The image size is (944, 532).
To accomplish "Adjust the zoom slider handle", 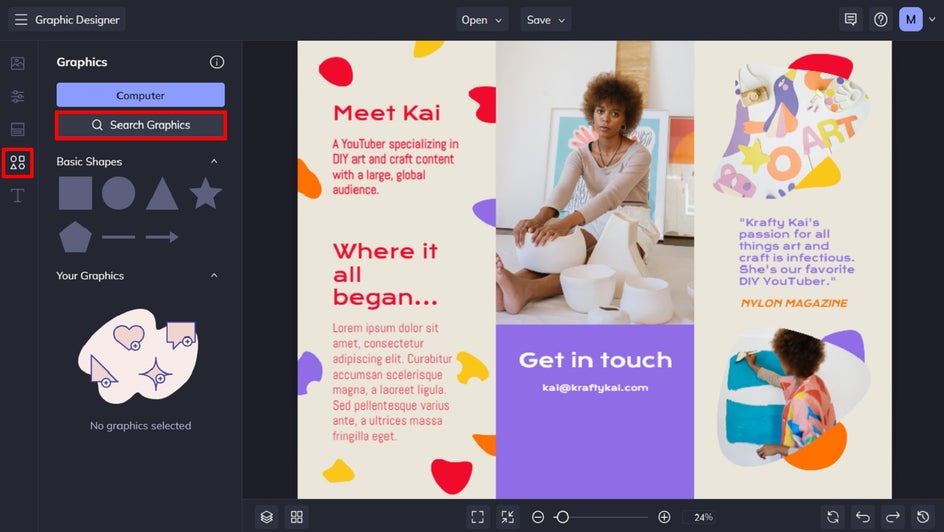I will point(562,517).
